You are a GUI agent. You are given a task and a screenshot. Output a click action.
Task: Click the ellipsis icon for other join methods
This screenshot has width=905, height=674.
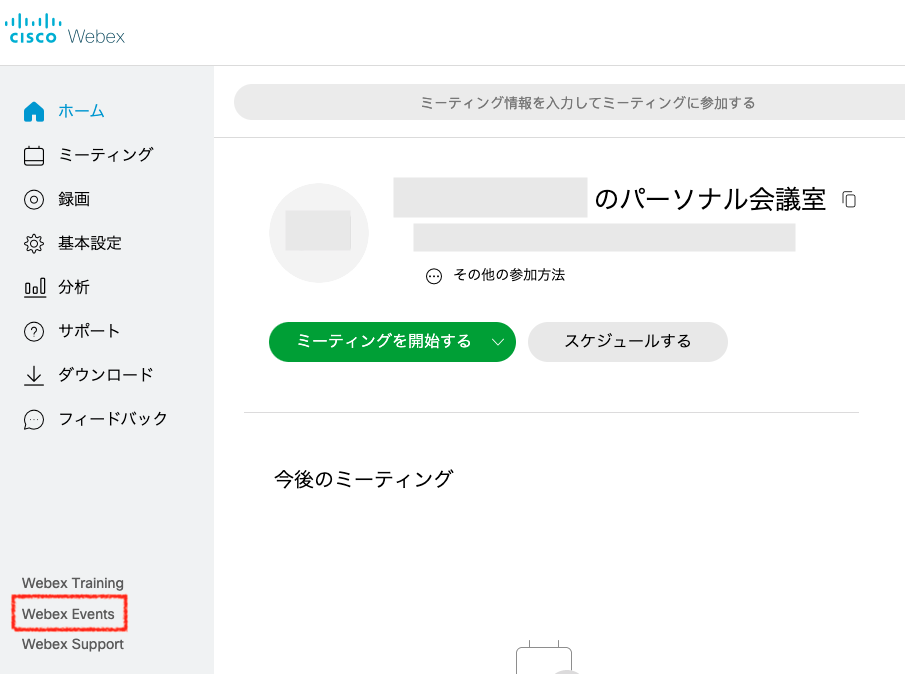pyautogui.click(x=433, y=276)
